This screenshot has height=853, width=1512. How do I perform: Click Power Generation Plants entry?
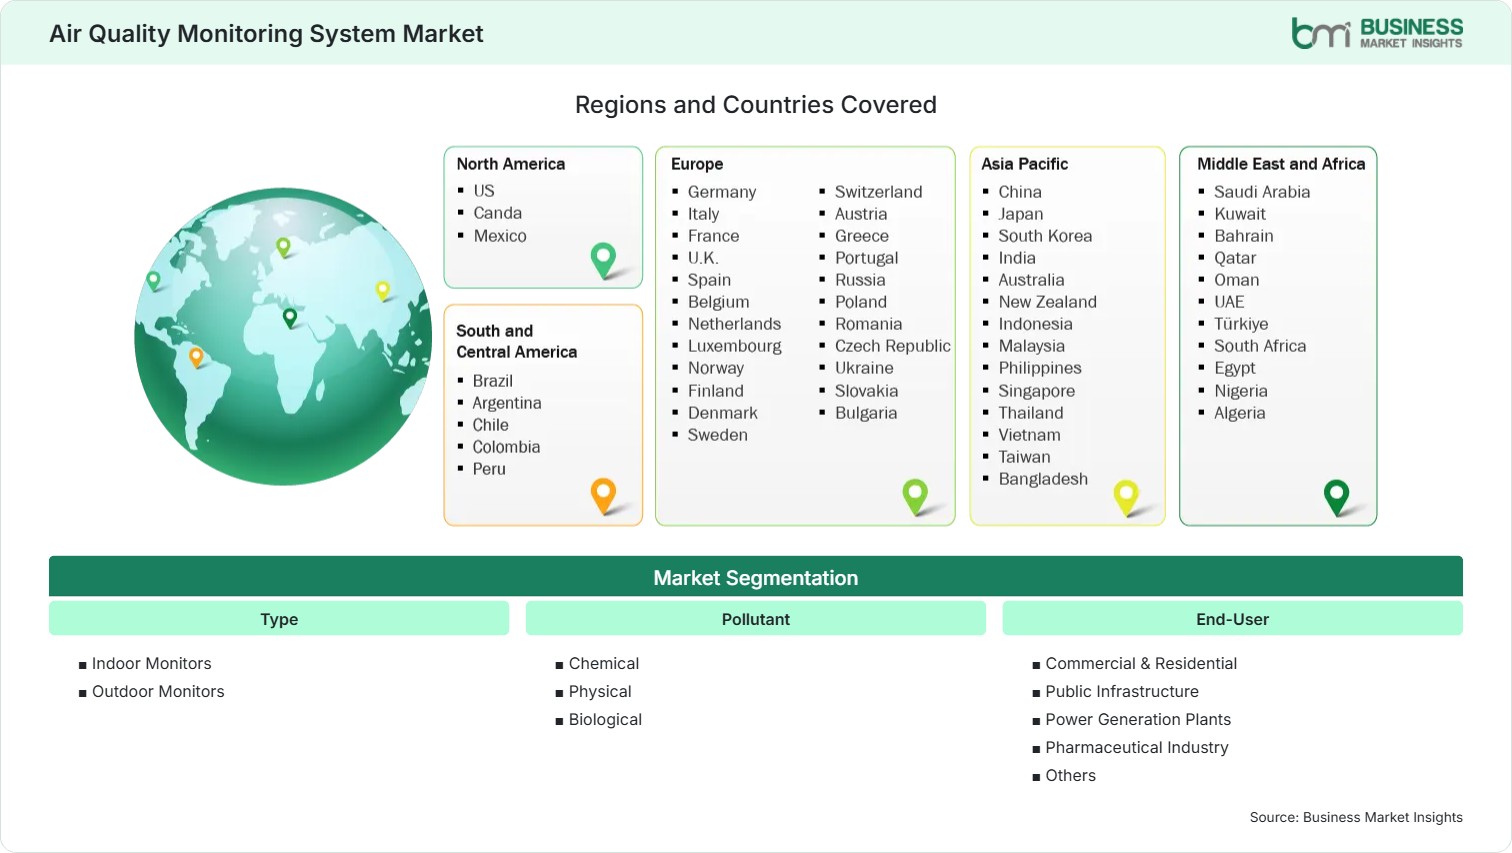[x=1138, y=720]
